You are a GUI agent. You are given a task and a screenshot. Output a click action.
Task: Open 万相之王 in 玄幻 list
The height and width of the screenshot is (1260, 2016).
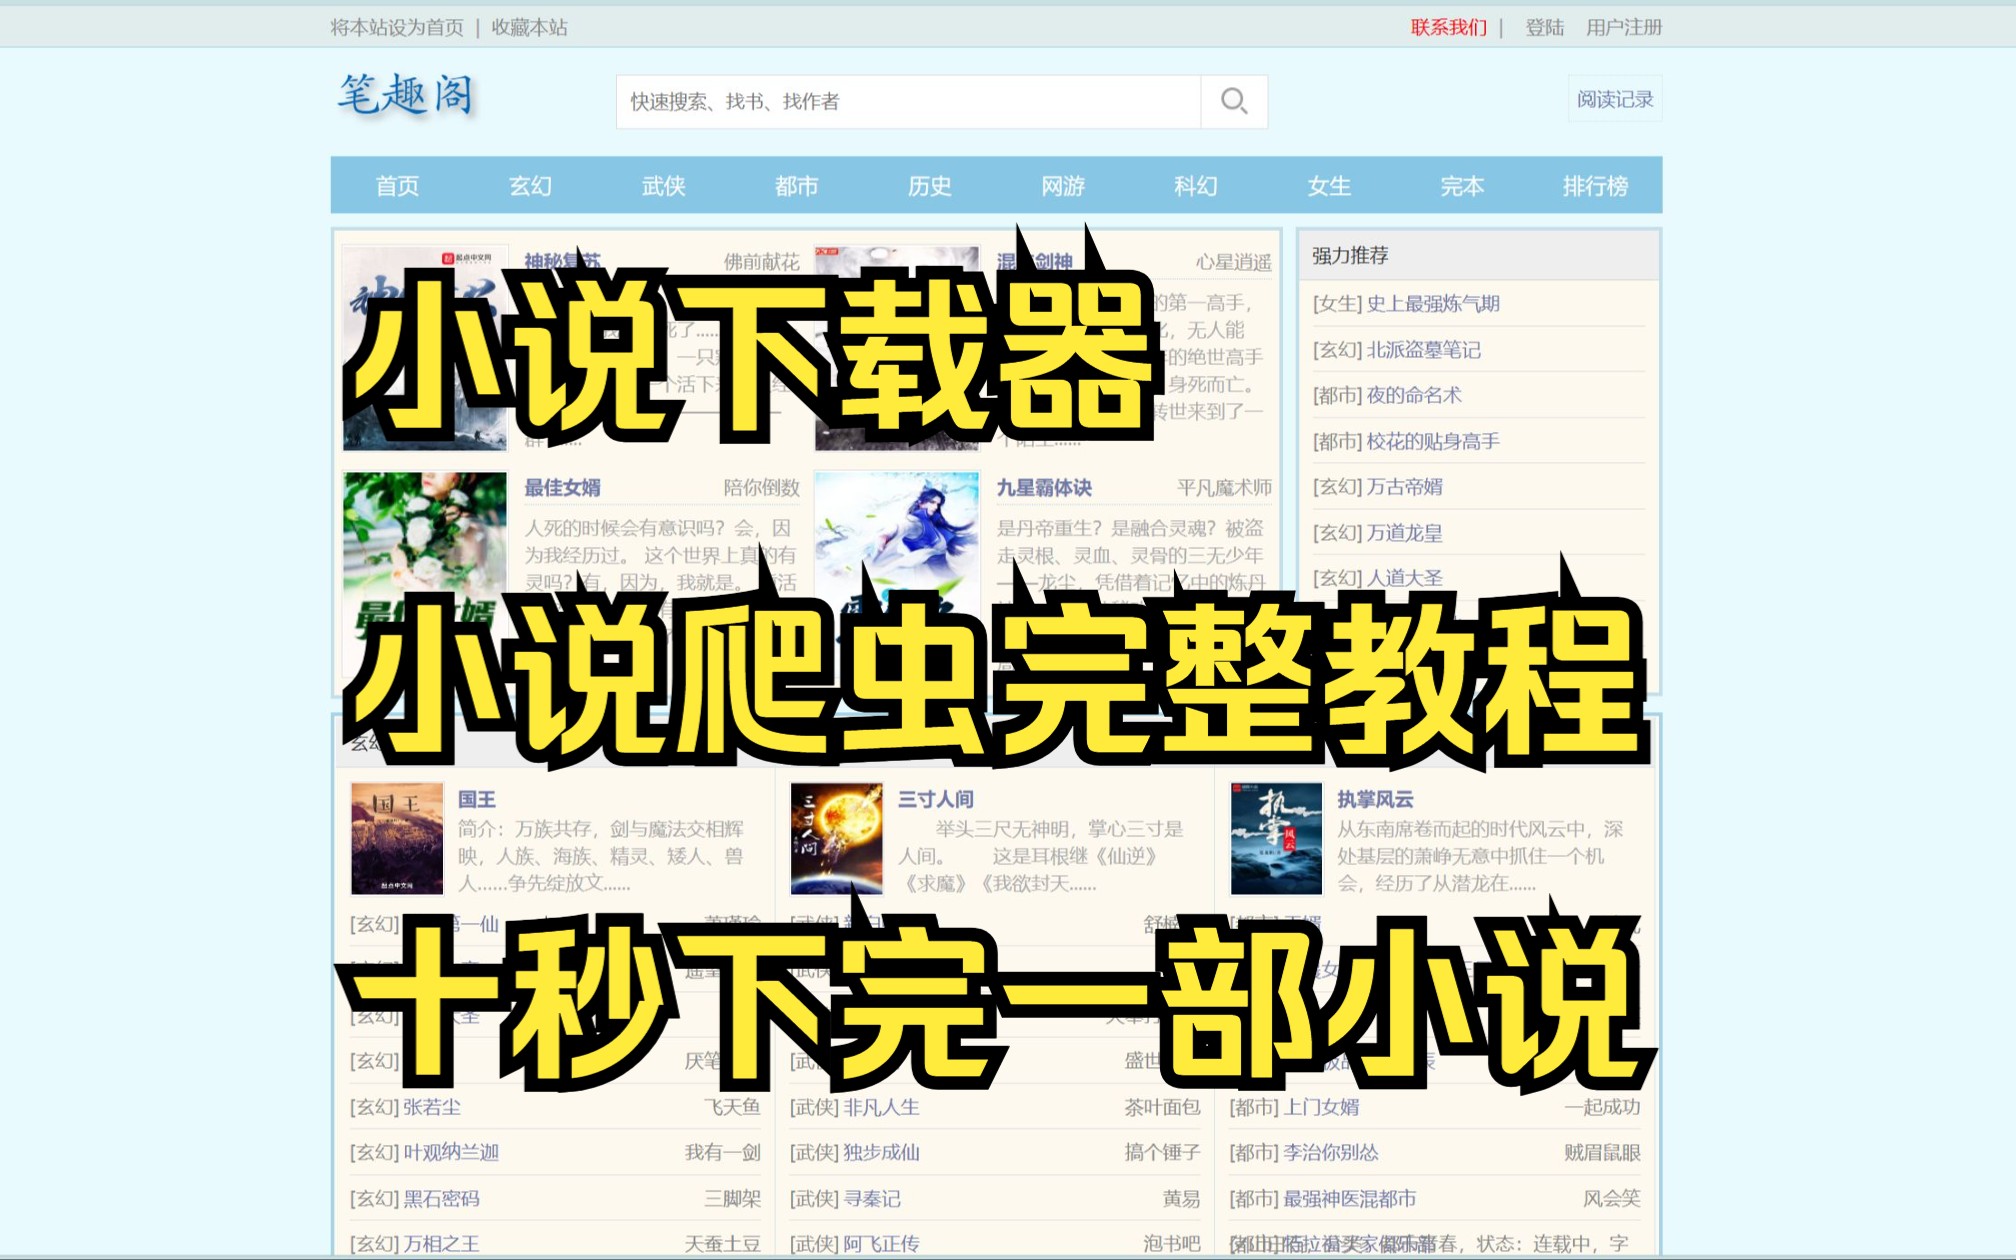[441, 1244]
